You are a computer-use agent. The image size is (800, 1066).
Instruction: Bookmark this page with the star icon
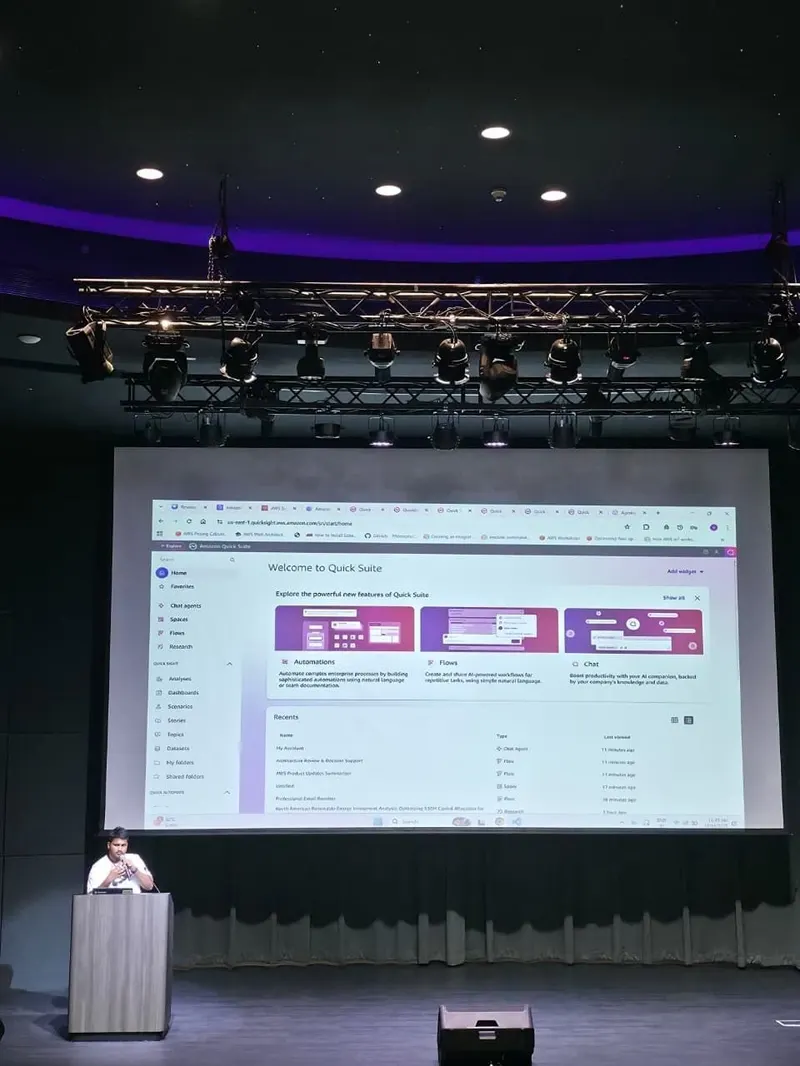coord(627,526)
